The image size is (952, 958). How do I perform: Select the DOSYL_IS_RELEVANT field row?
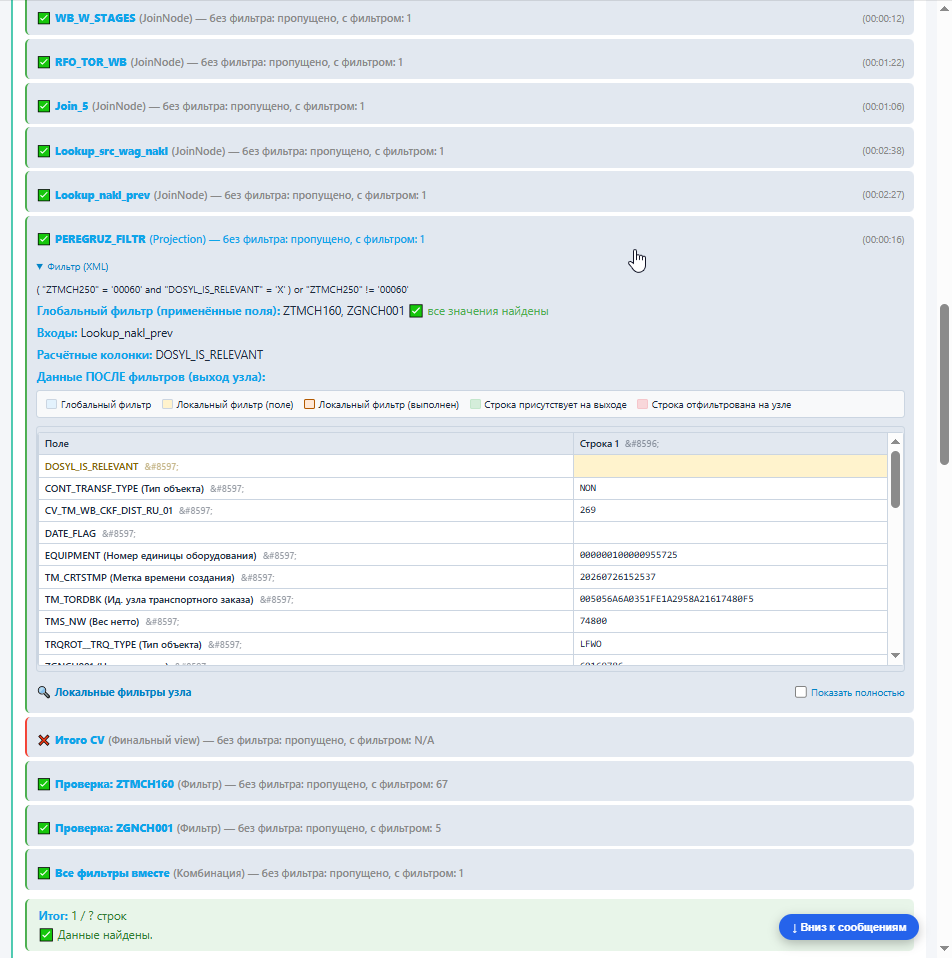pyautogui.click(x=306, y=466)
